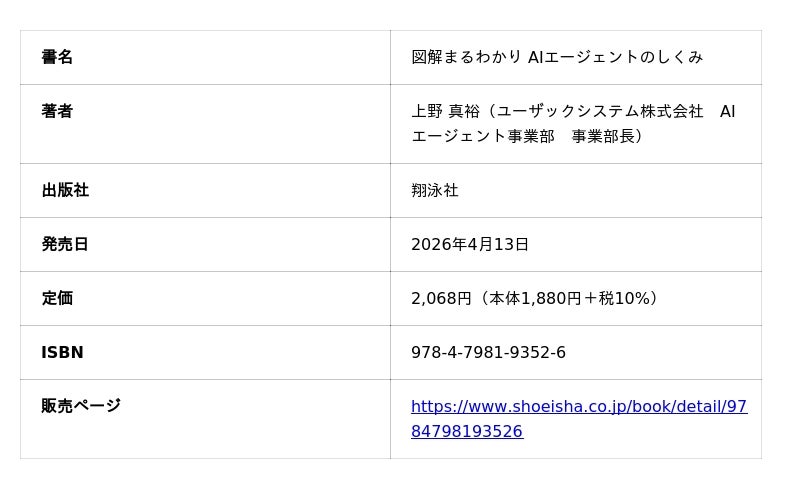The height and width of the screenshot is (489, 800).
Task: Click the ISBN row label
Action: (x=62, y=353)
